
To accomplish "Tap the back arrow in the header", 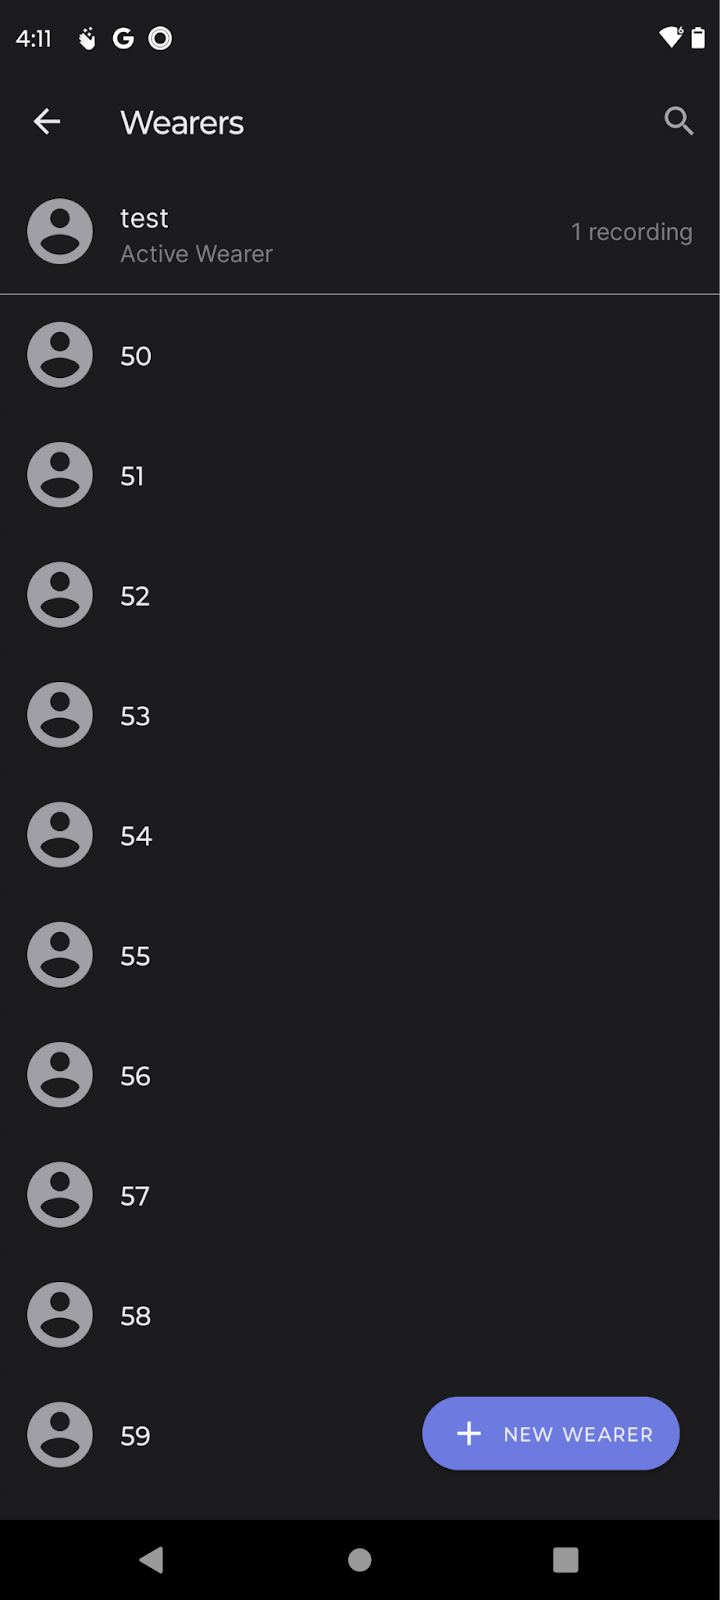I will click(47, 122).
